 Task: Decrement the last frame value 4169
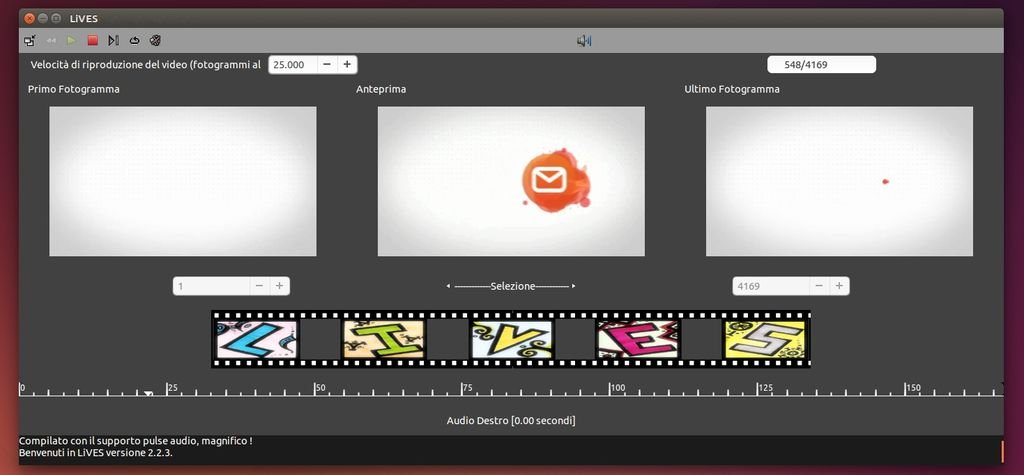coord(819,286)
